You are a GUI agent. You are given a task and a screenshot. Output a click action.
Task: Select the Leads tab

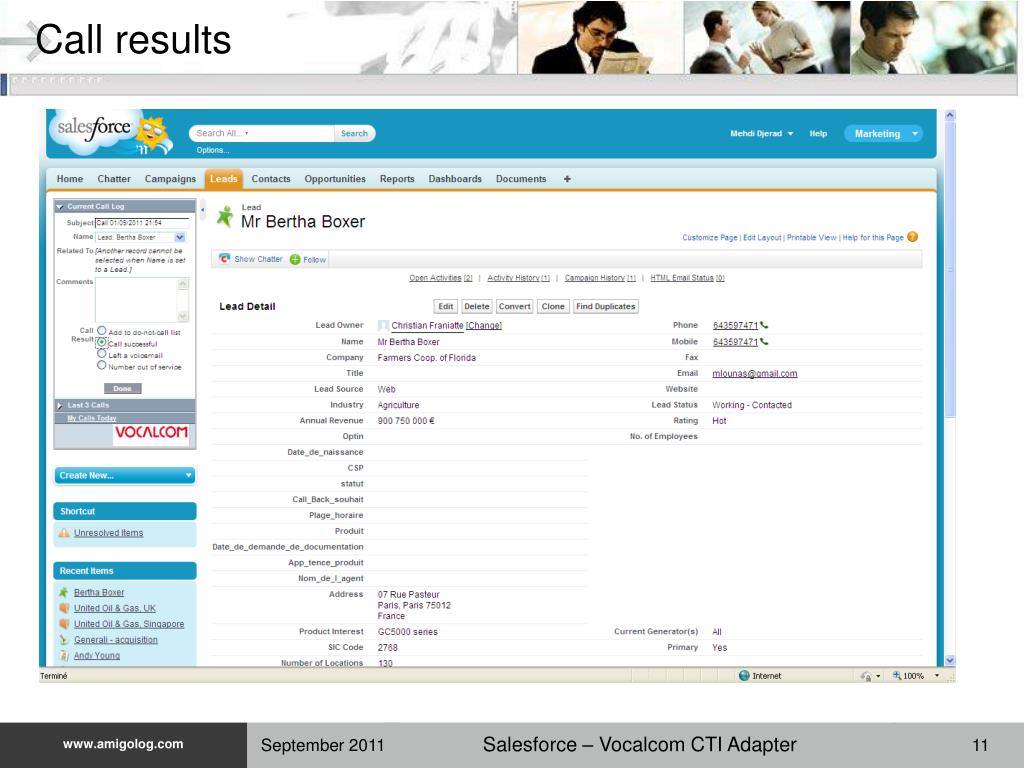tap(223, 179)
